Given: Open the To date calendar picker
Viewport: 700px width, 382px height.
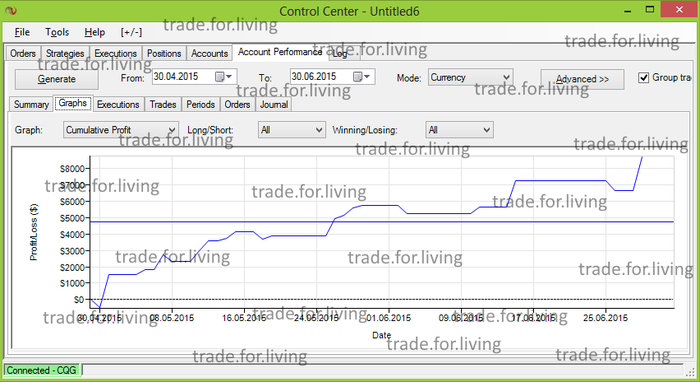Looking at the screenshot, I should (x=361, y=77).
